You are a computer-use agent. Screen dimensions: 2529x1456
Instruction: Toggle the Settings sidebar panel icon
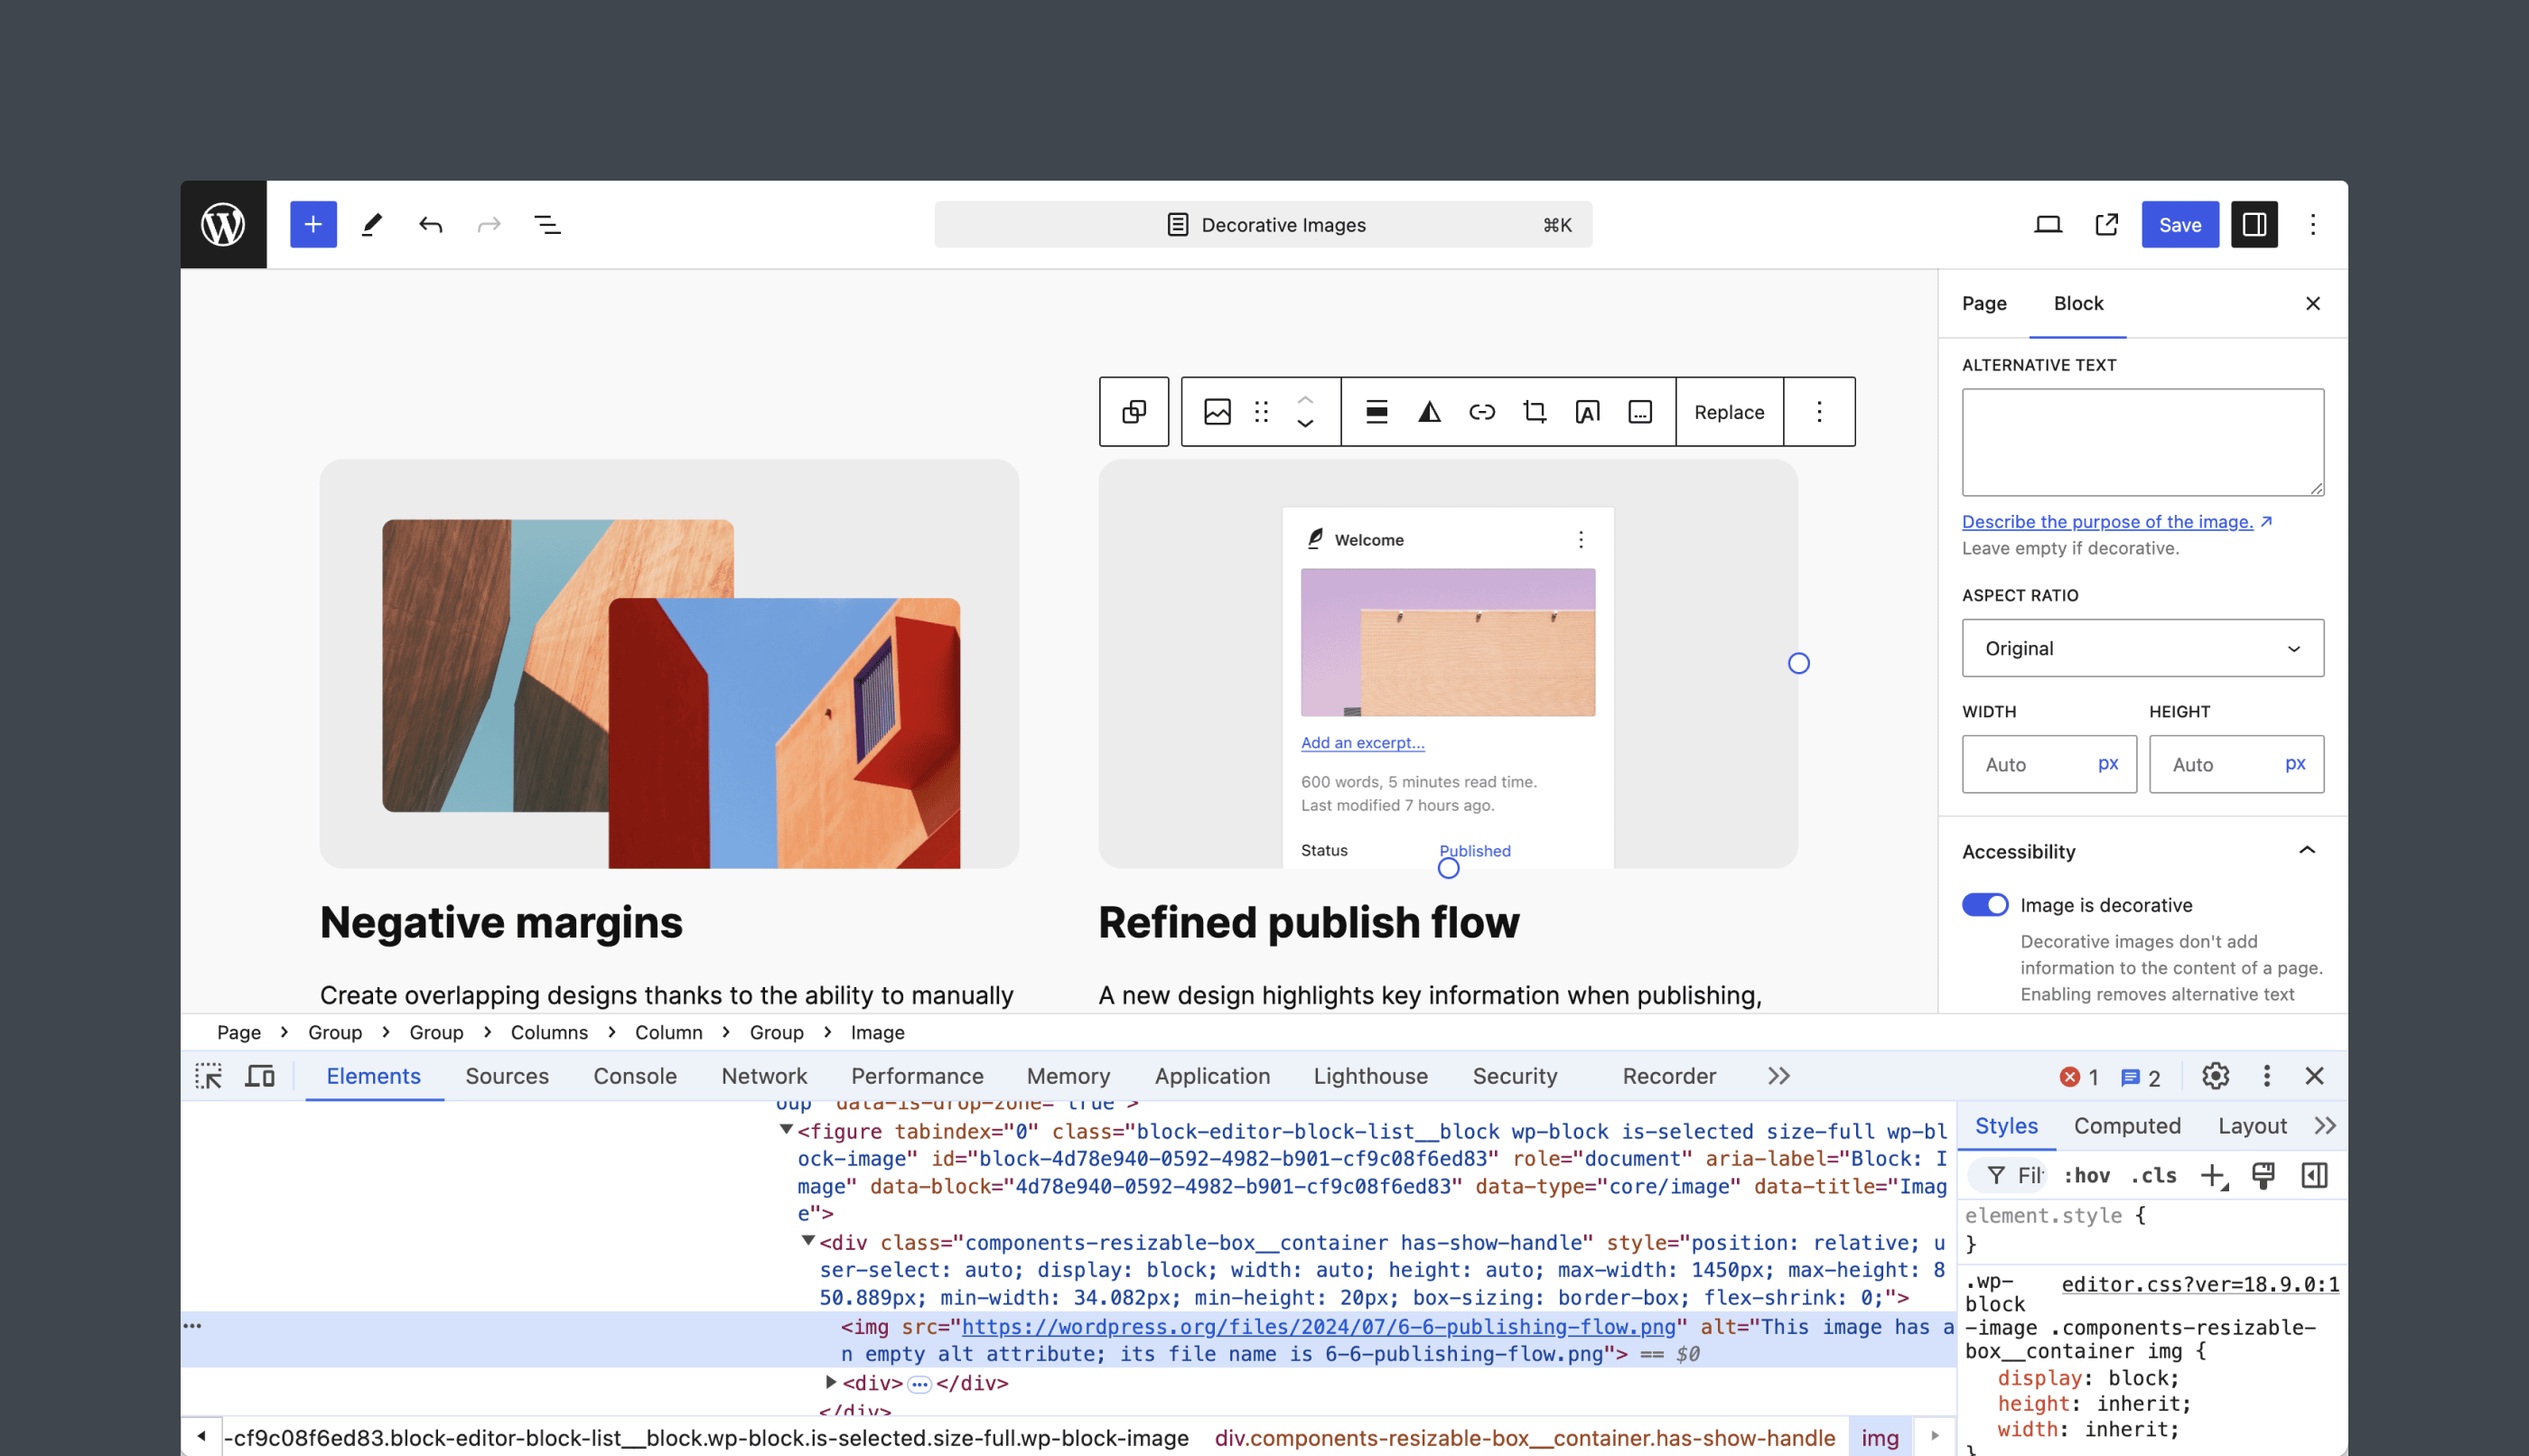pos(2254,224)
